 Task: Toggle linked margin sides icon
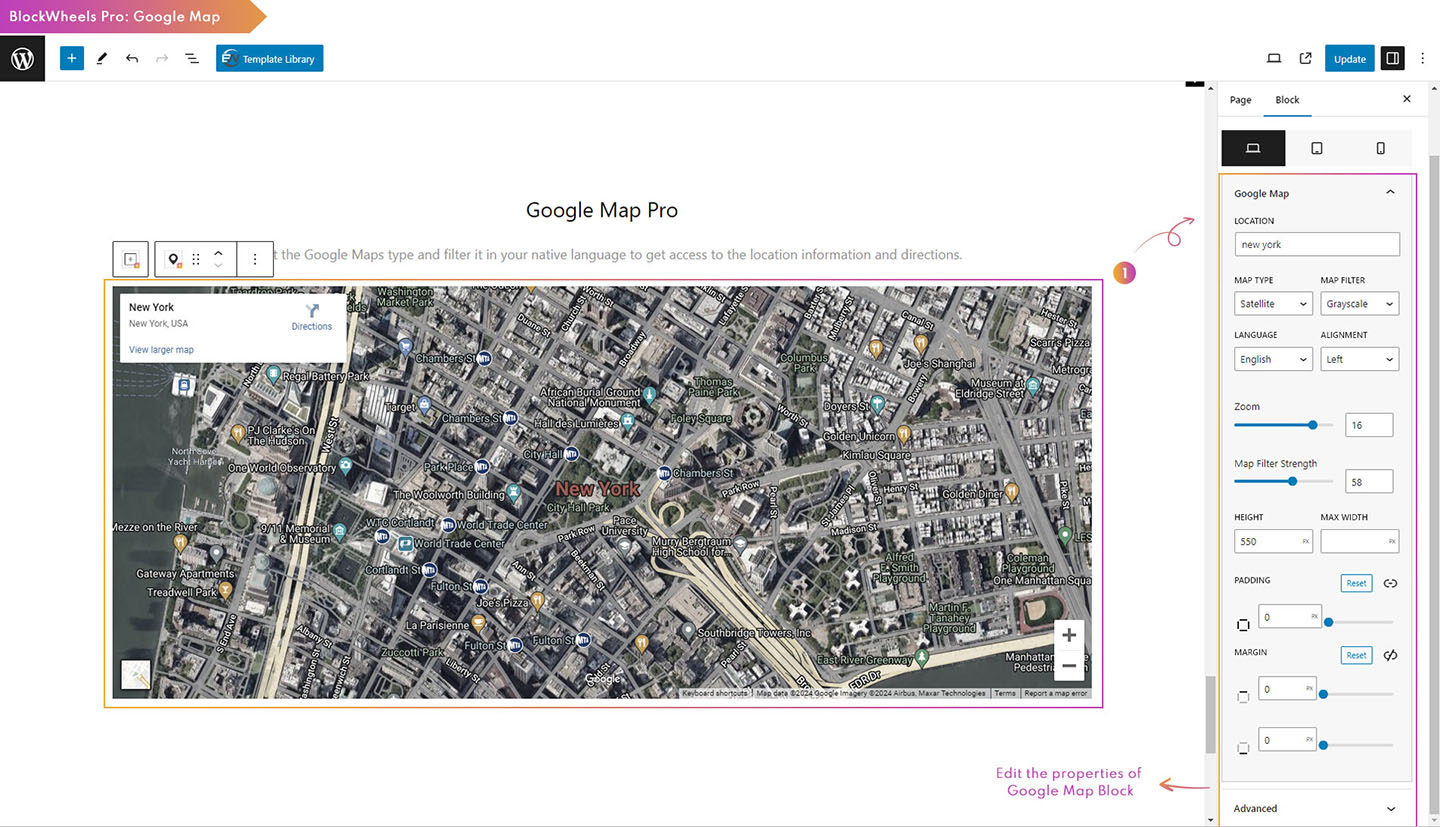click(1390, 655)
